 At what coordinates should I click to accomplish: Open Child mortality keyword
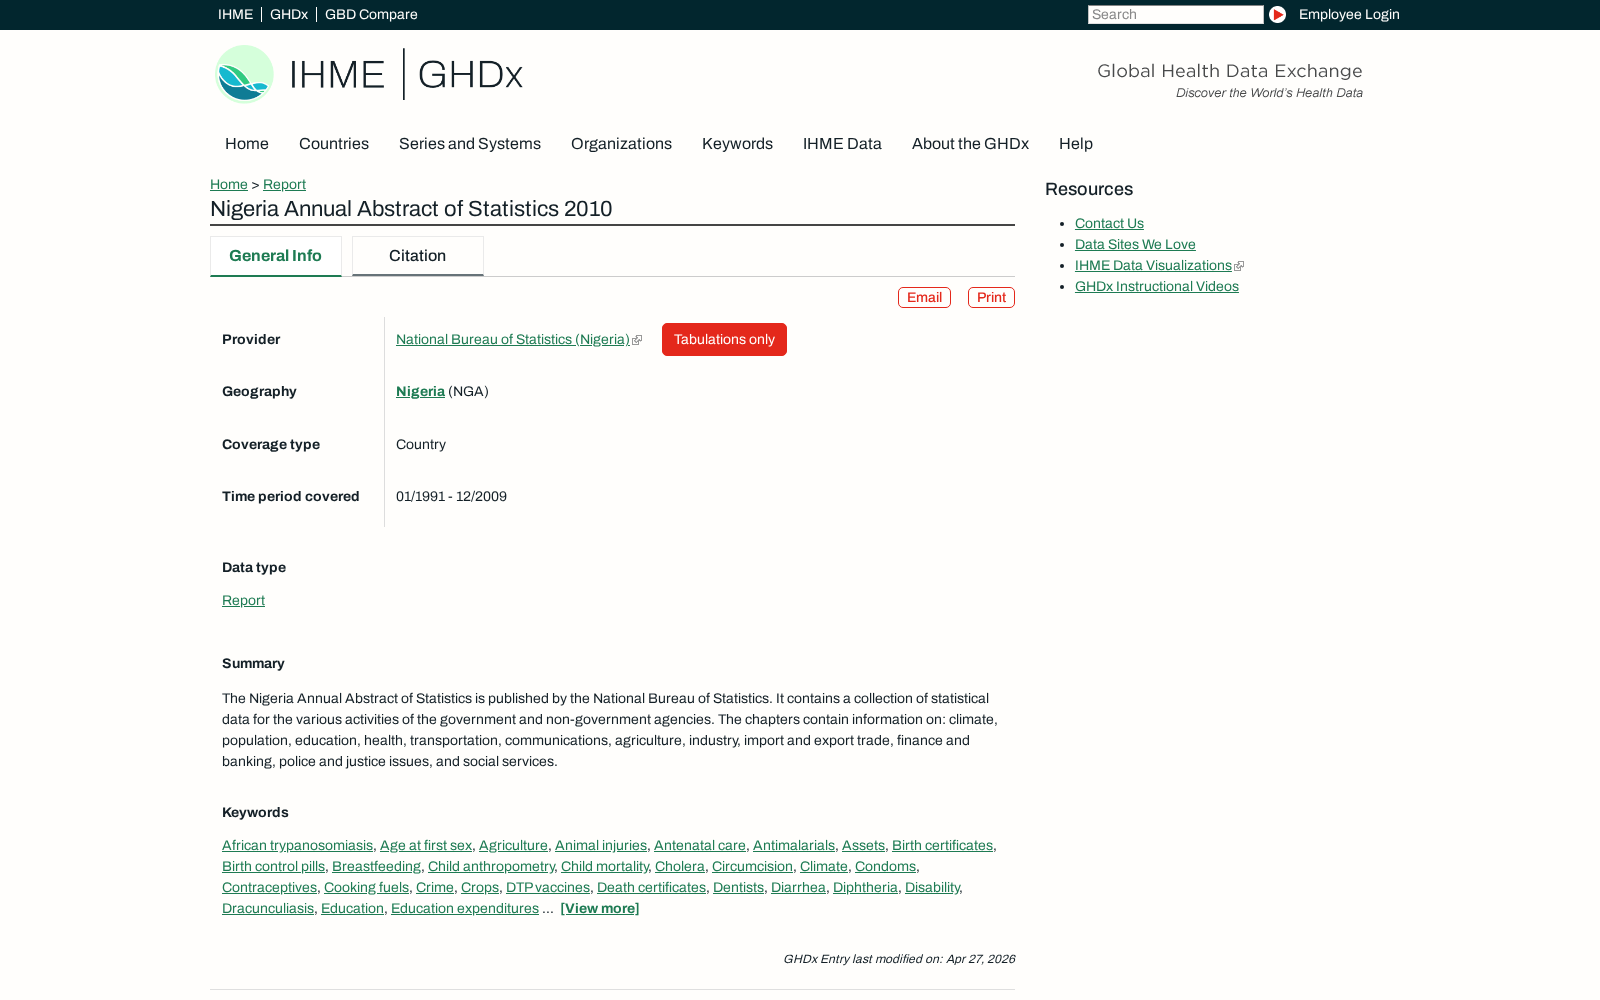pos(604,866)
